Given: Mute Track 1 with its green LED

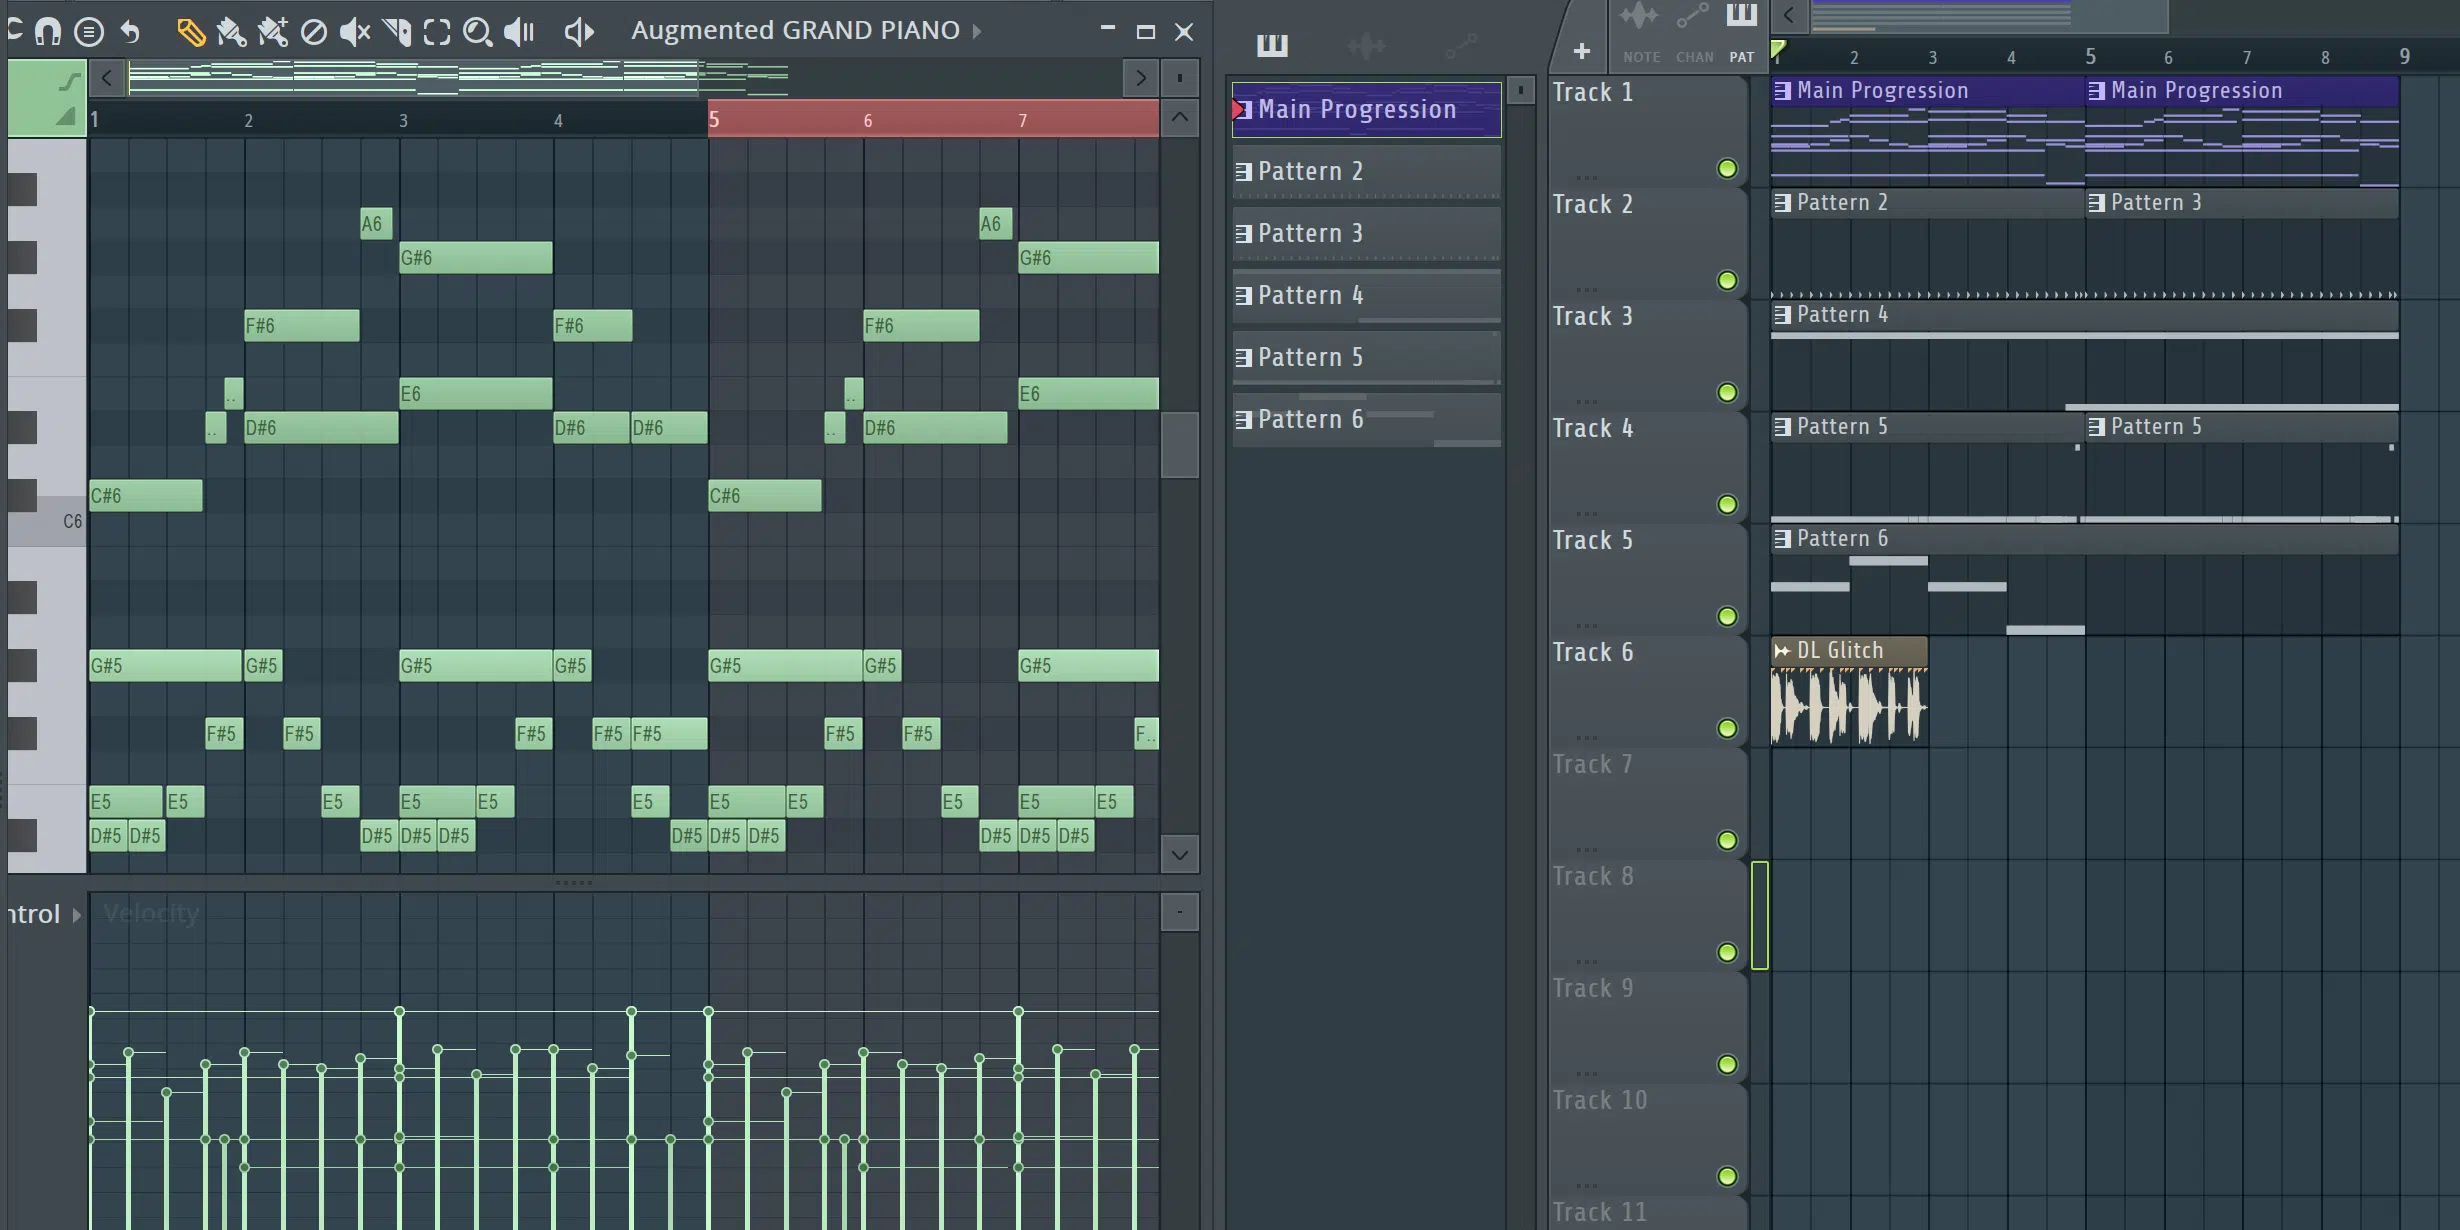Looking at the screenshot, I should pos(1727,168).
